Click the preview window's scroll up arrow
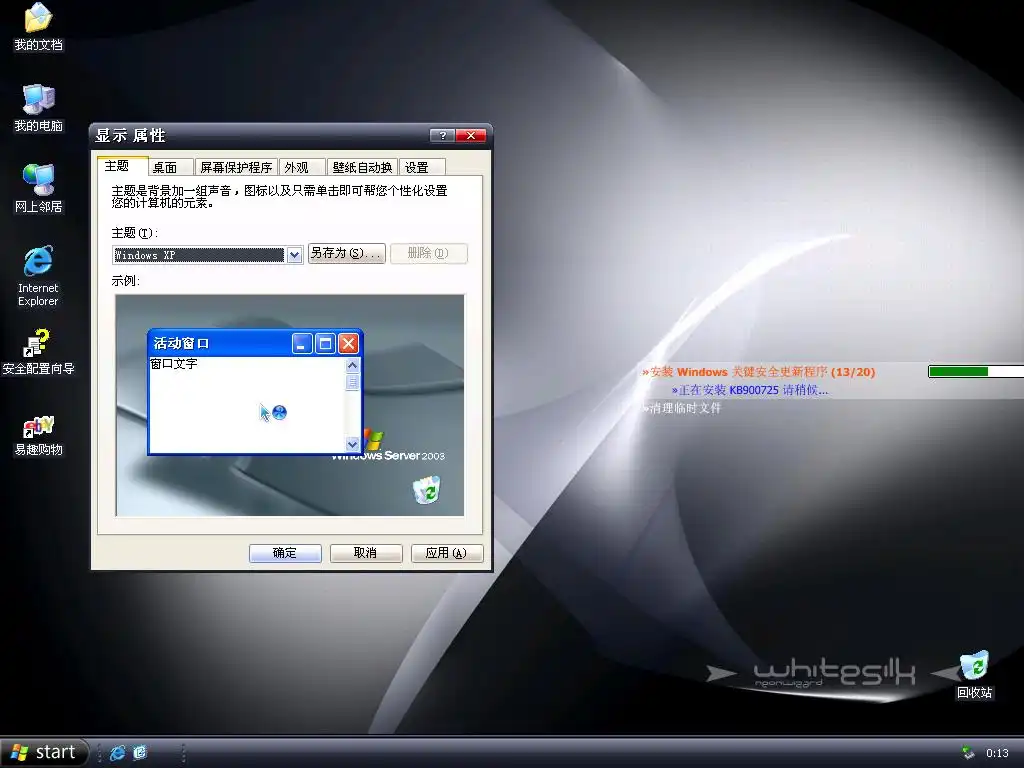Viewport: 1024px width, 768px height. point(352,365)
